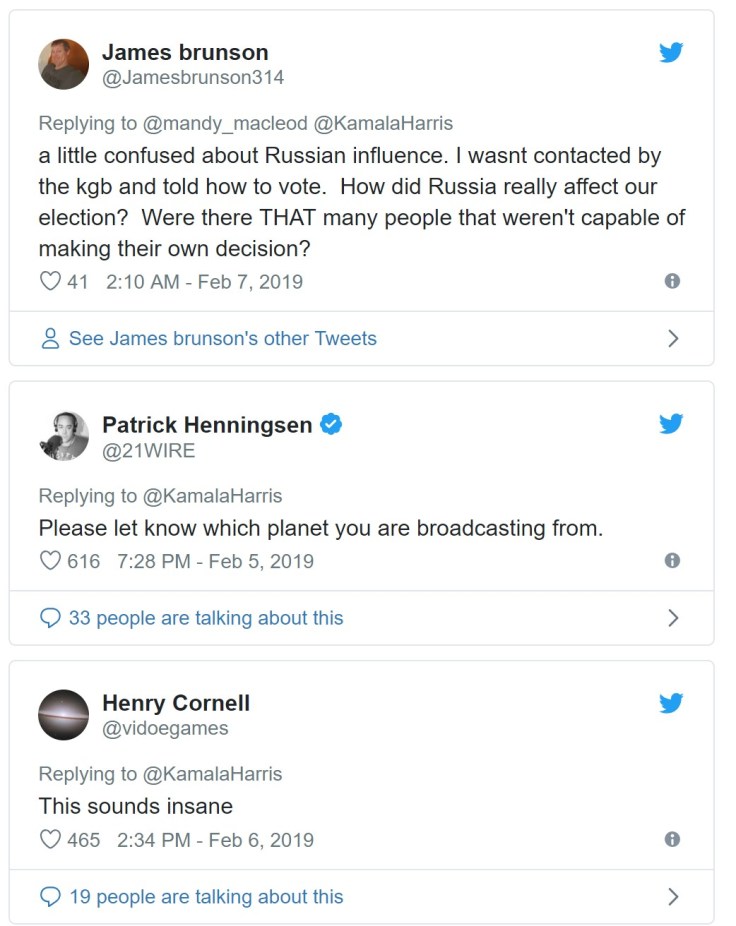Click Twitter bird icon on James brunson's tweet
The width and height of the screenshot is (736, 926).
click(x=671, y=52)
